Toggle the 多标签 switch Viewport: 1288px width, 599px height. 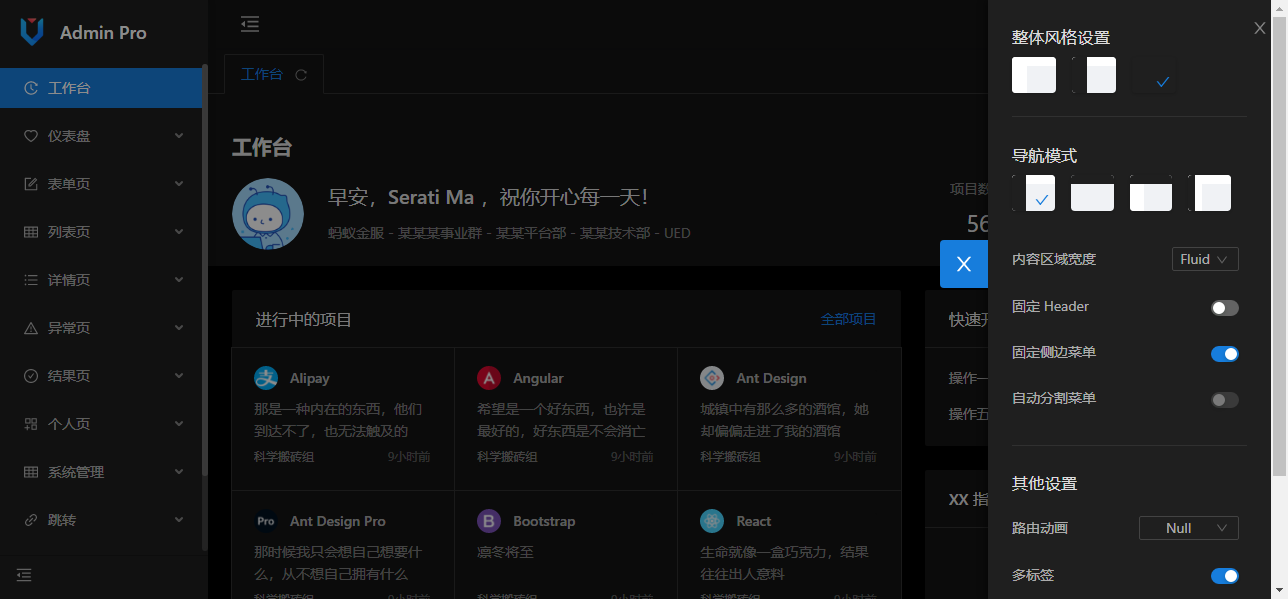coord(1225,576)
